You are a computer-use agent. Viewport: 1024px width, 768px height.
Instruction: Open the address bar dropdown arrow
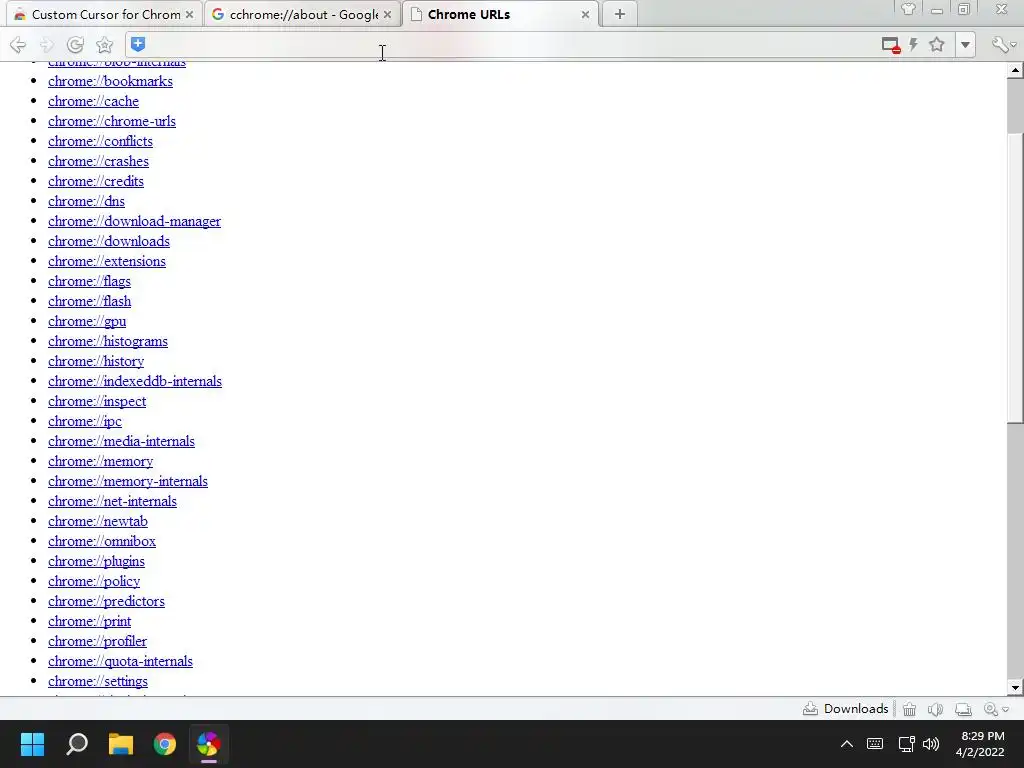[965, 45]
